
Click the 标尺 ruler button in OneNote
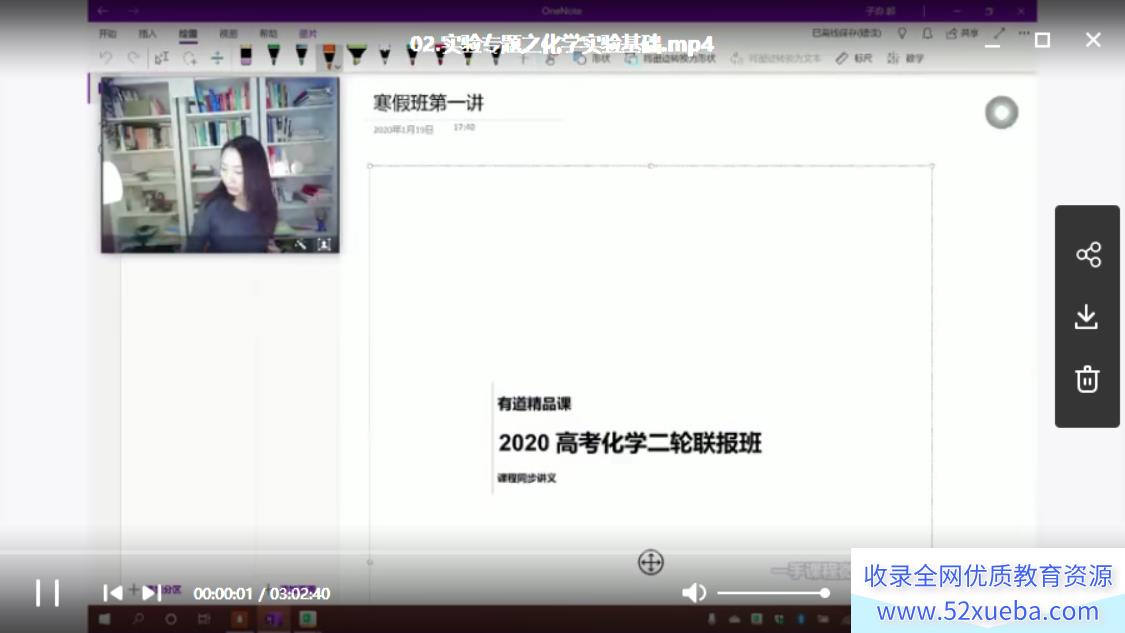854,58
